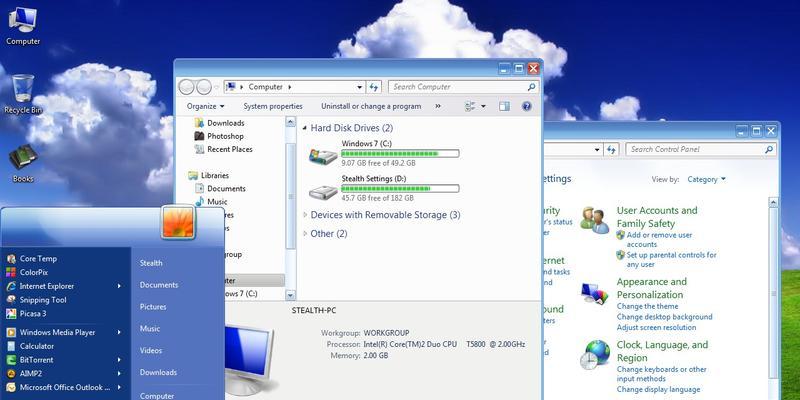The height and width of the screenshot is (400, 800).
Task: Select the Stealth Settings (D:) drive icon
Action: tap(323, 191)
